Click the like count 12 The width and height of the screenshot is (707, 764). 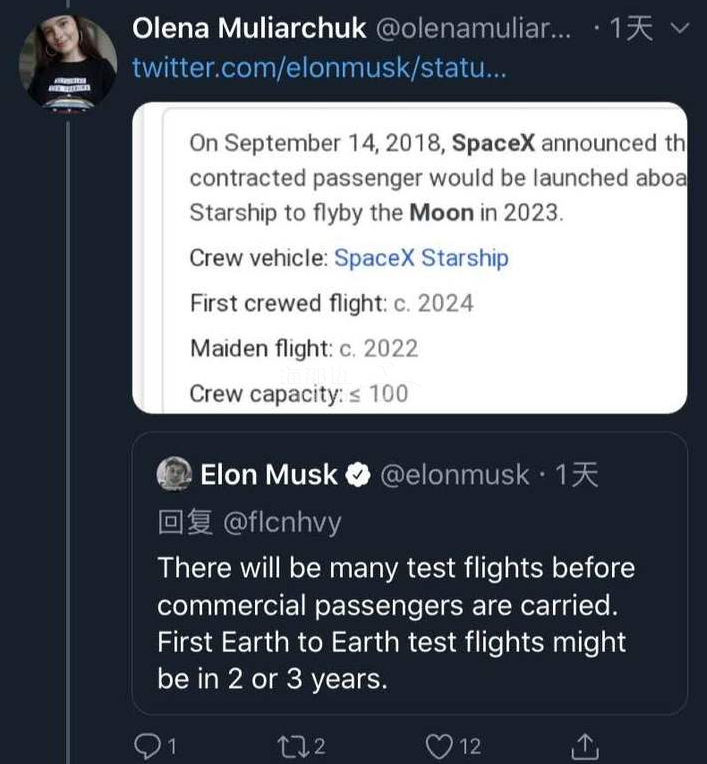[470, 746]
